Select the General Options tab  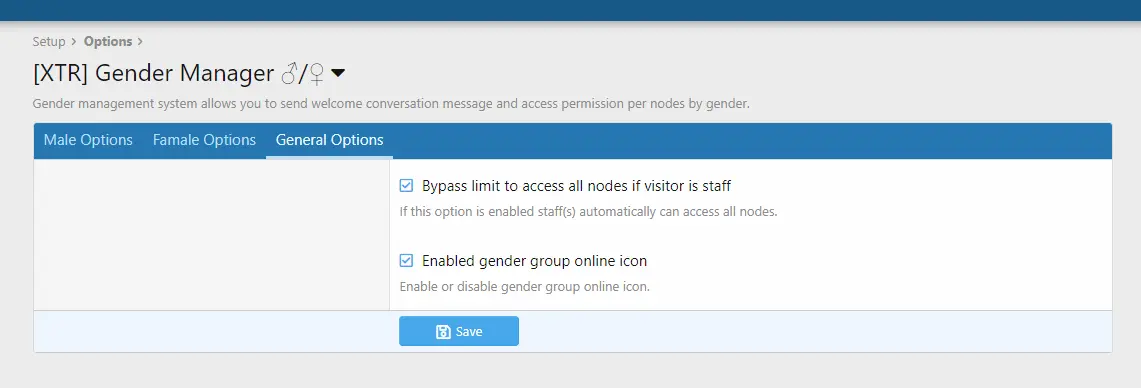[330, 140]
